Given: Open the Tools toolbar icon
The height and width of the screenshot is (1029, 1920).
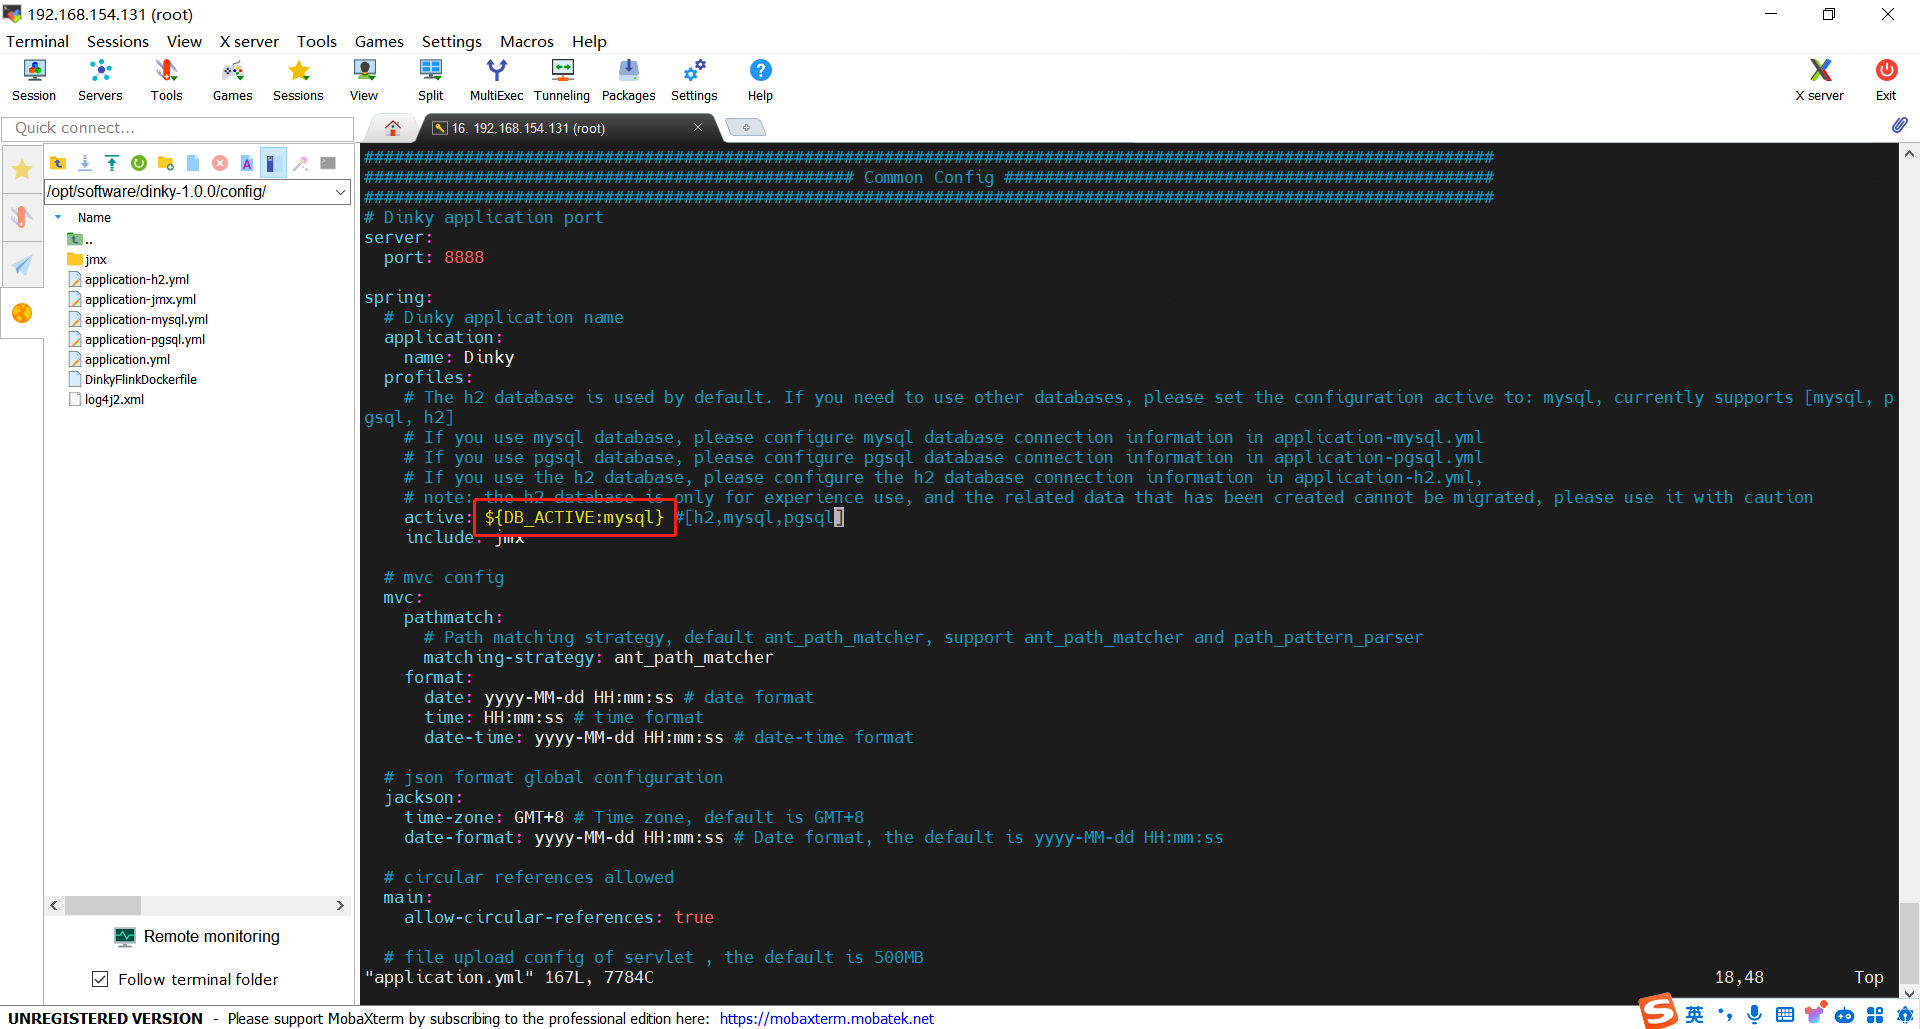Looking at the screenshot, I should coord(166,80).
